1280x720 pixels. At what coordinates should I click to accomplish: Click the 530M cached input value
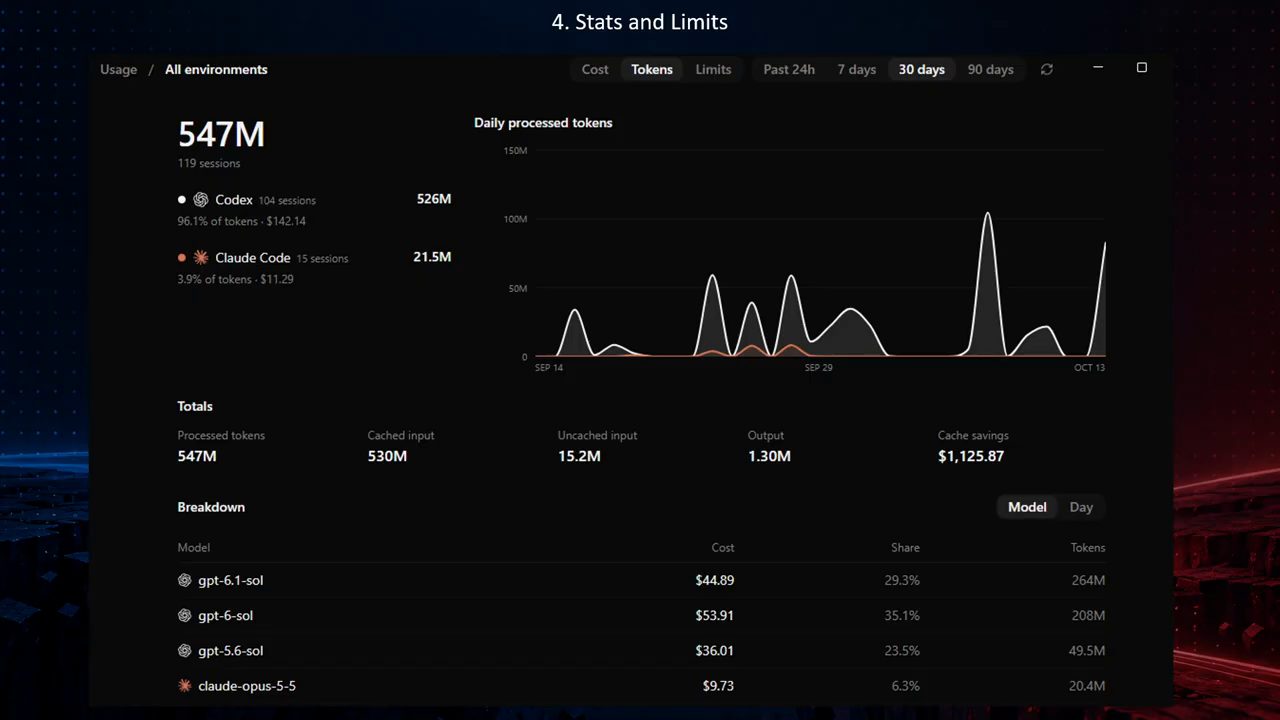coord(387,456)
